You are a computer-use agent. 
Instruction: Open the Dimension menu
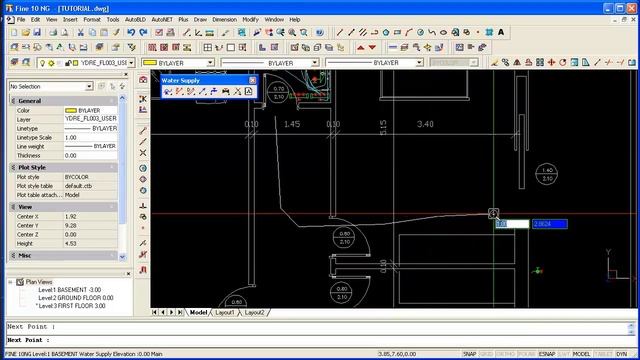(224, 20)
